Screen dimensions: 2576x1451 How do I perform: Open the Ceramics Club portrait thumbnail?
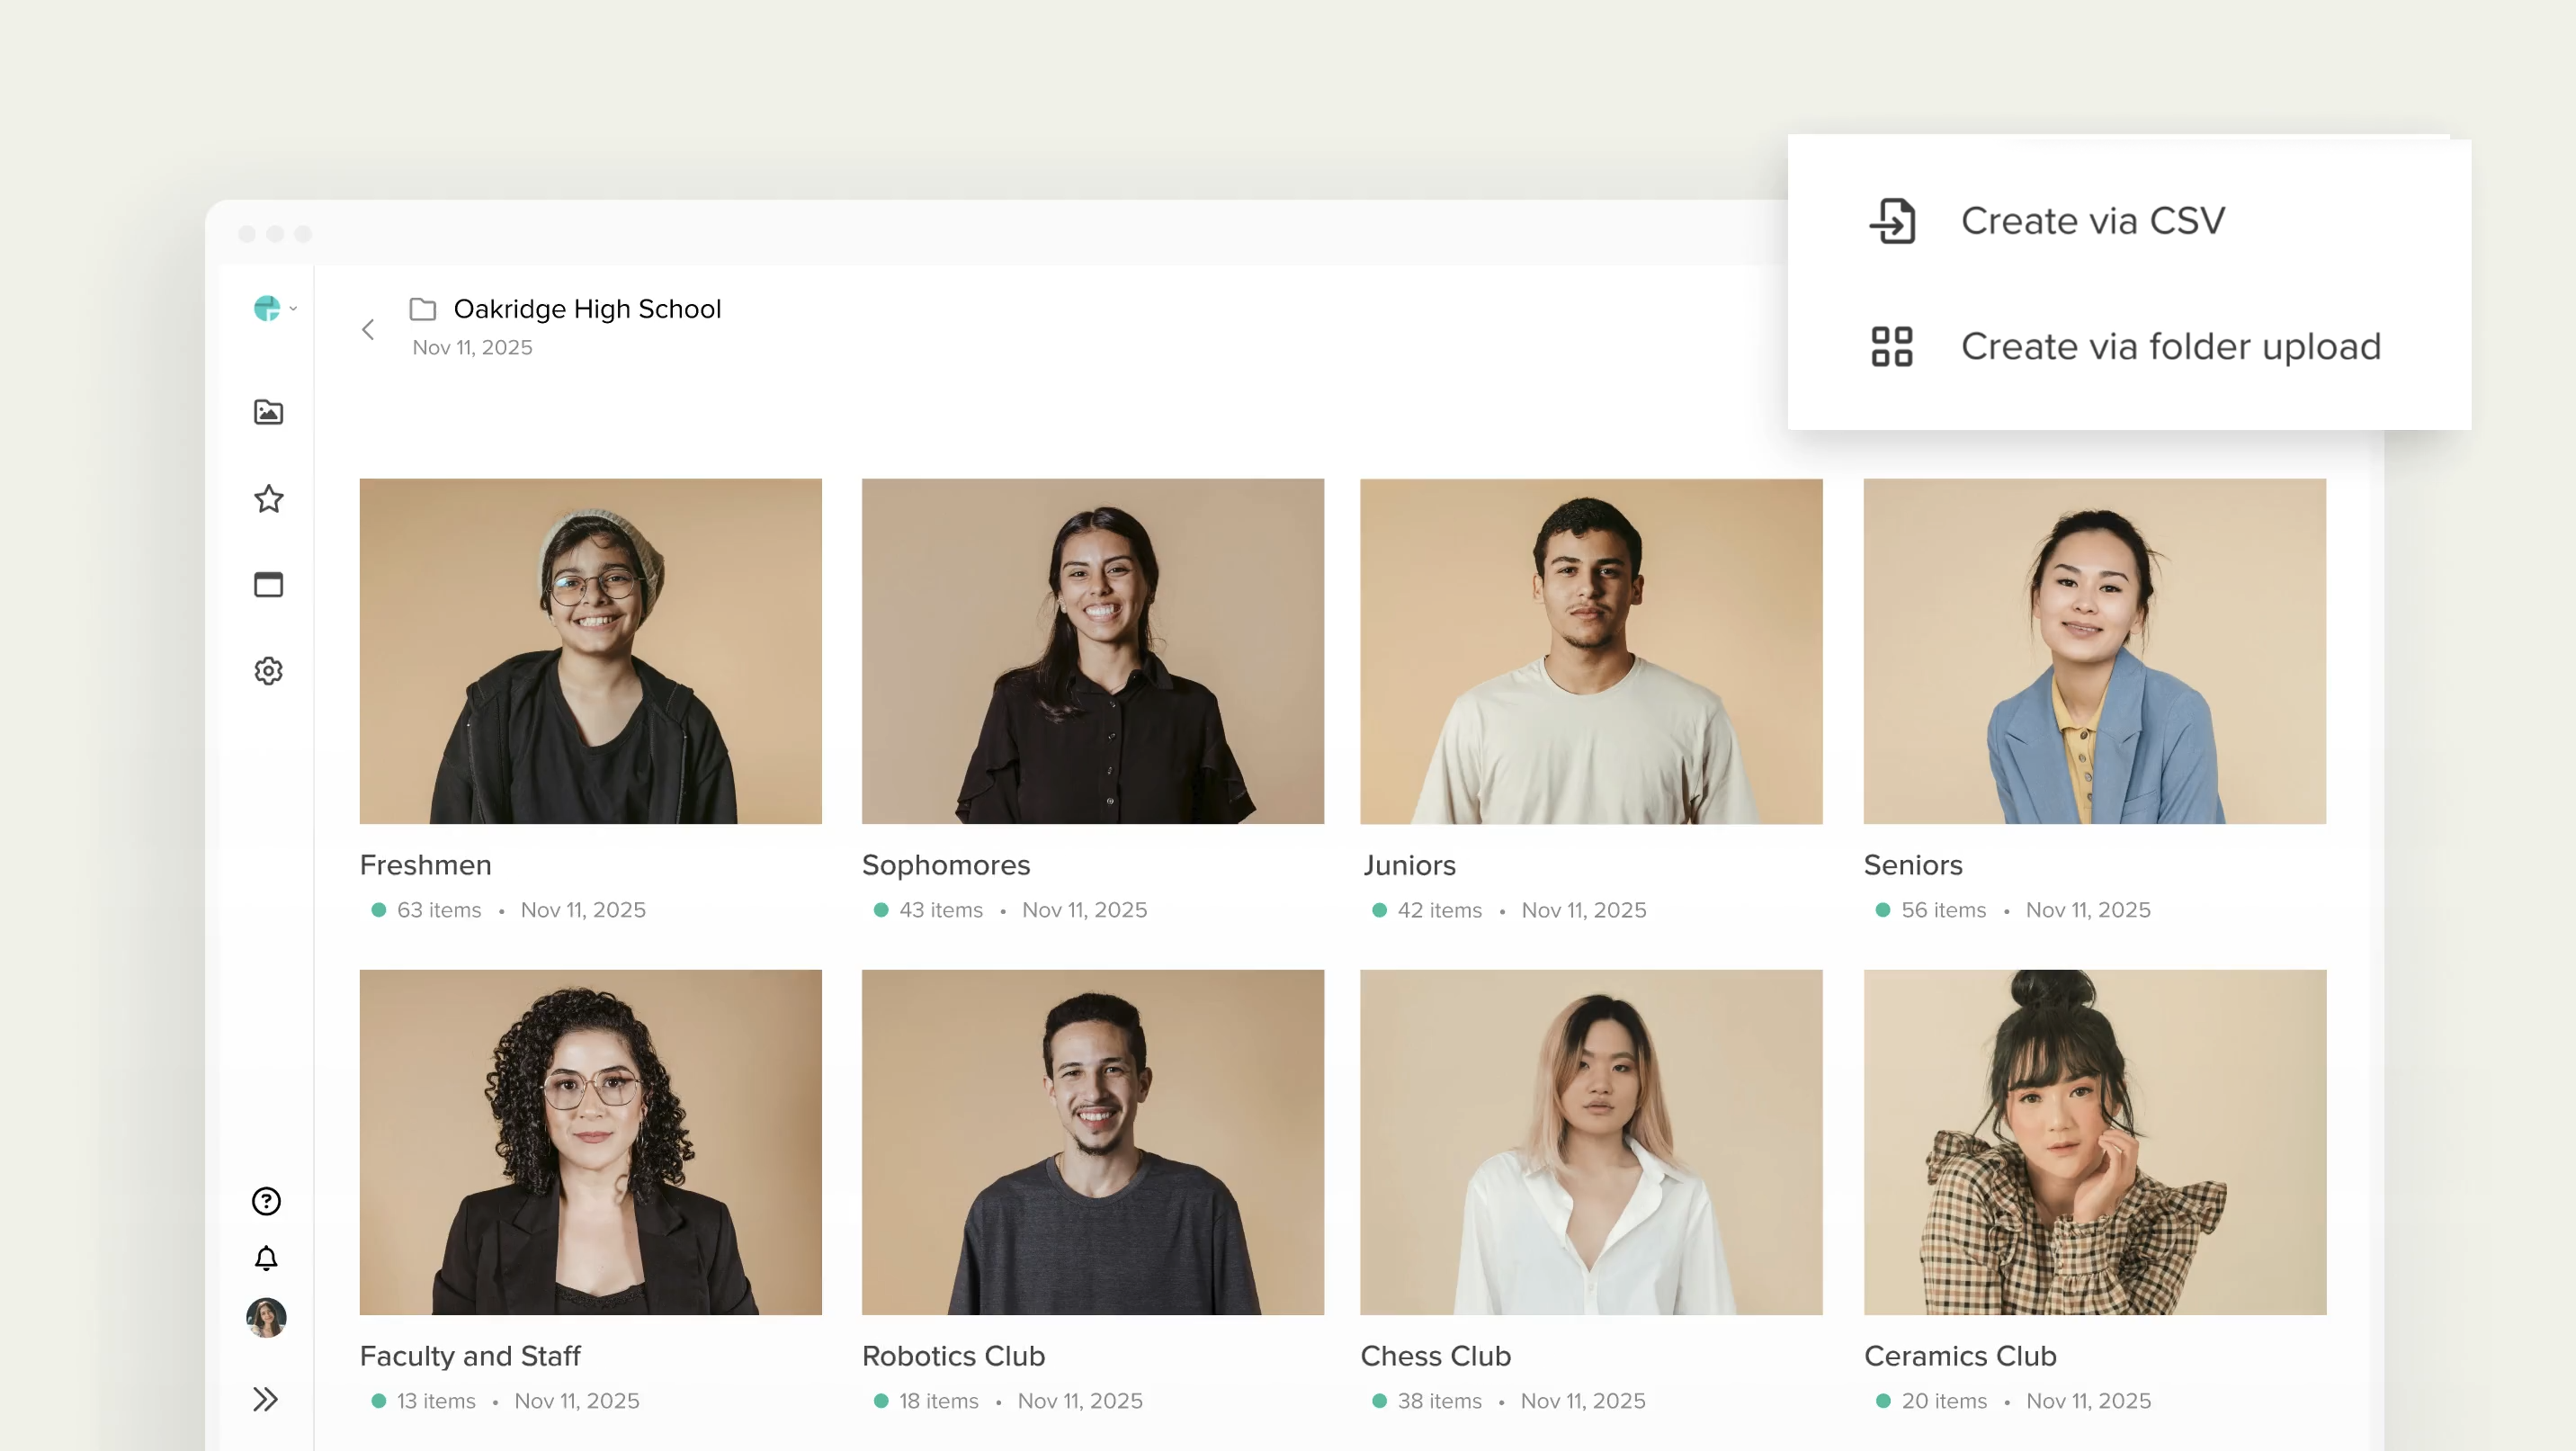pos(2094,1142)
